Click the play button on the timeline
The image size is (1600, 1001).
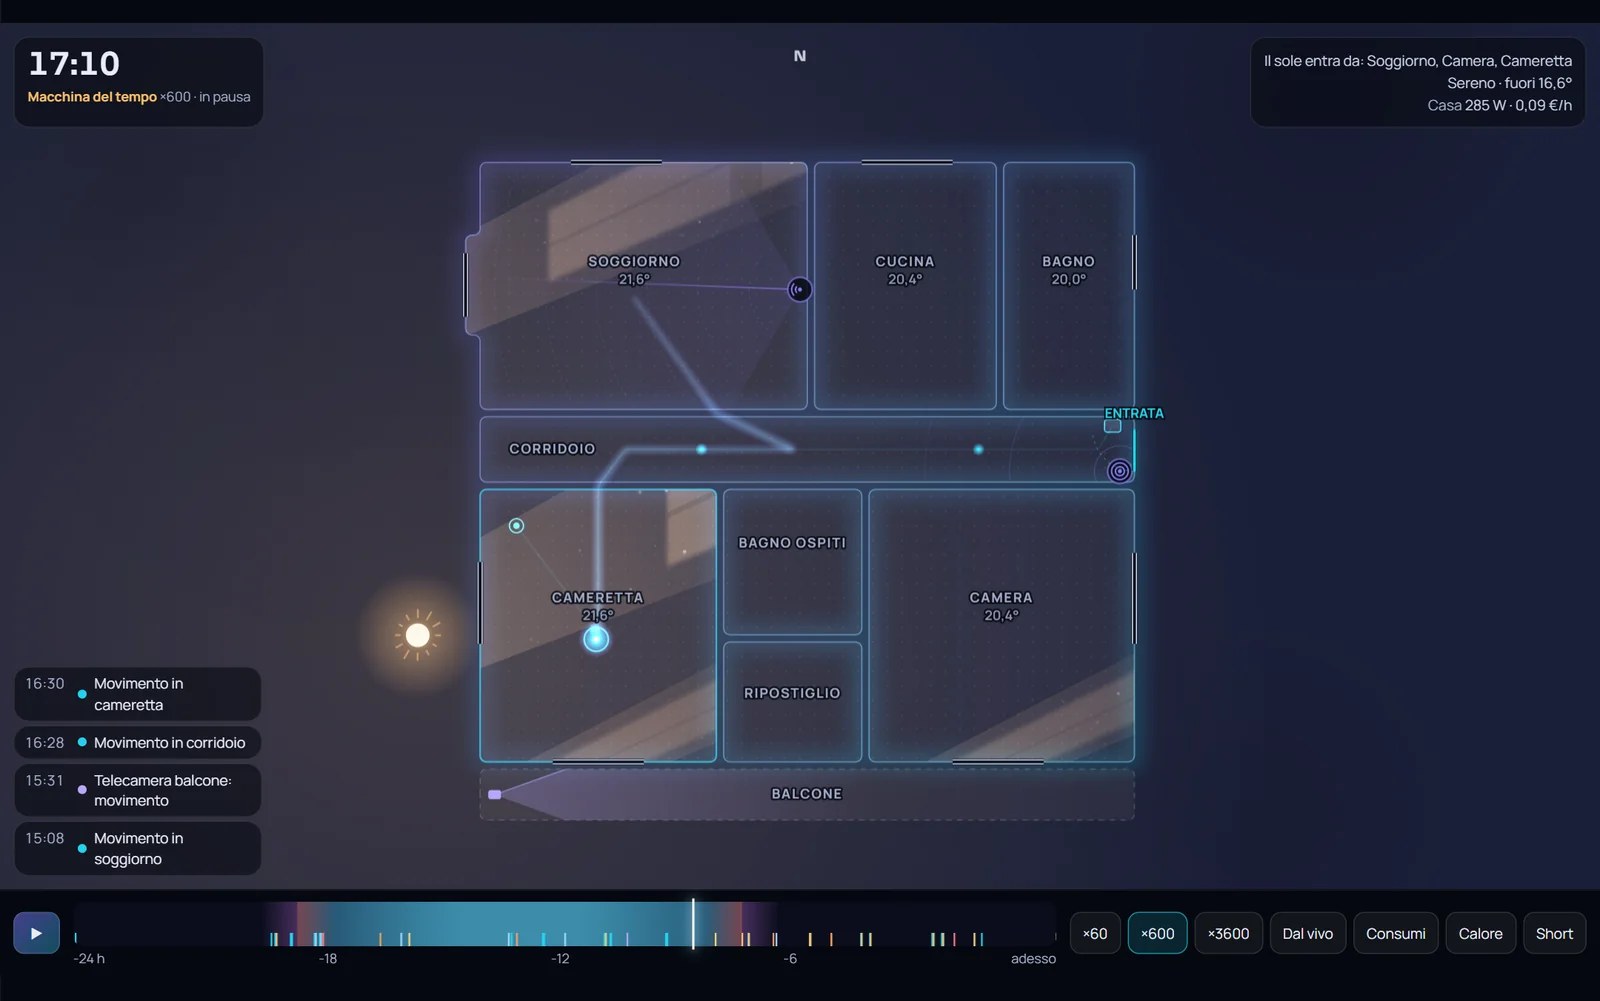point(36,933)
